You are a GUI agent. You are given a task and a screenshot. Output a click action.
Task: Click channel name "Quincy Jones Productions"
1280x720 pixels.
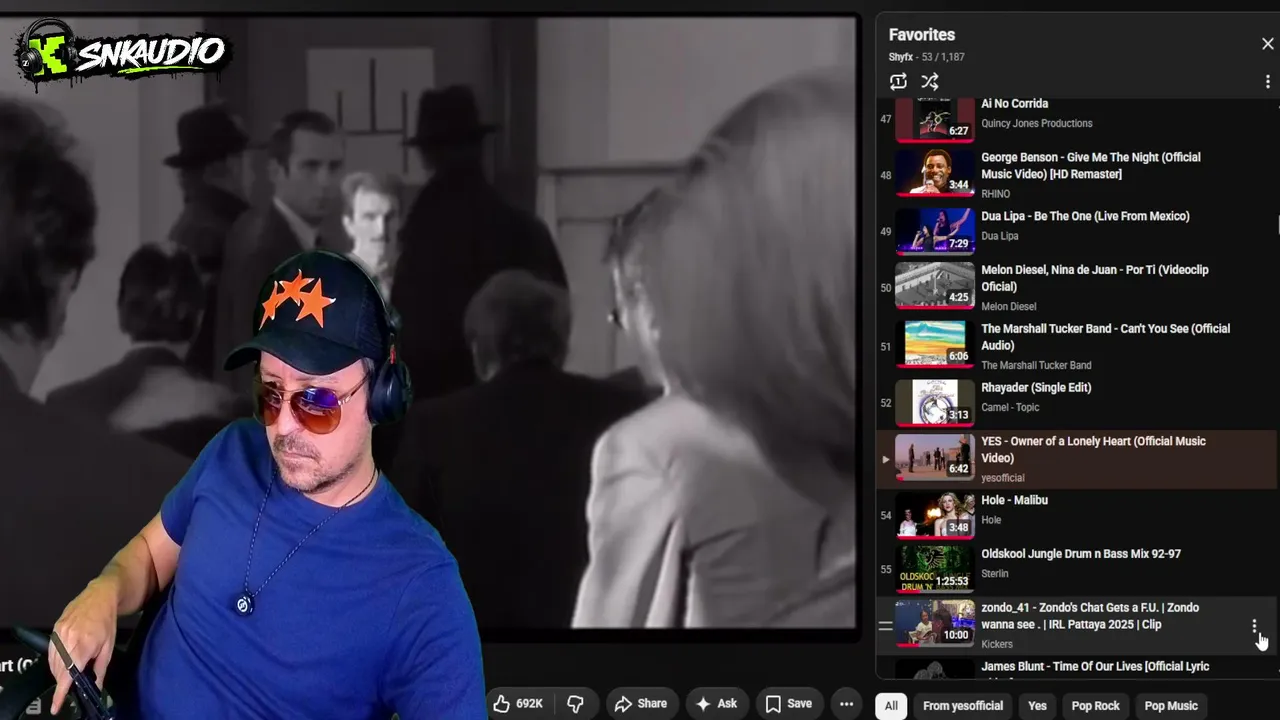pos(1036,124)
